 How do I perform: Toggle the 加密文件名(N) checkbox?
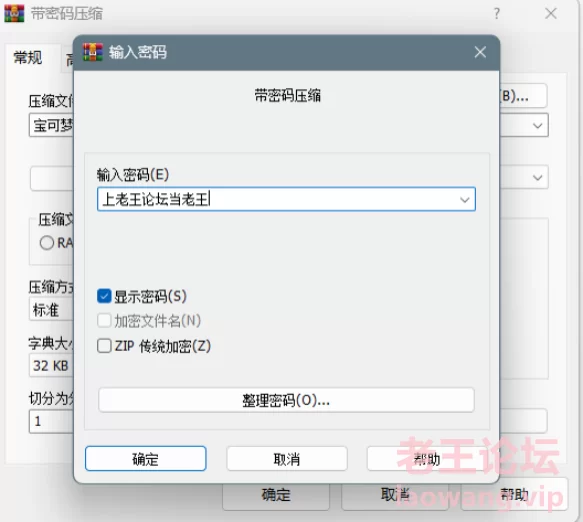[104, 320]
